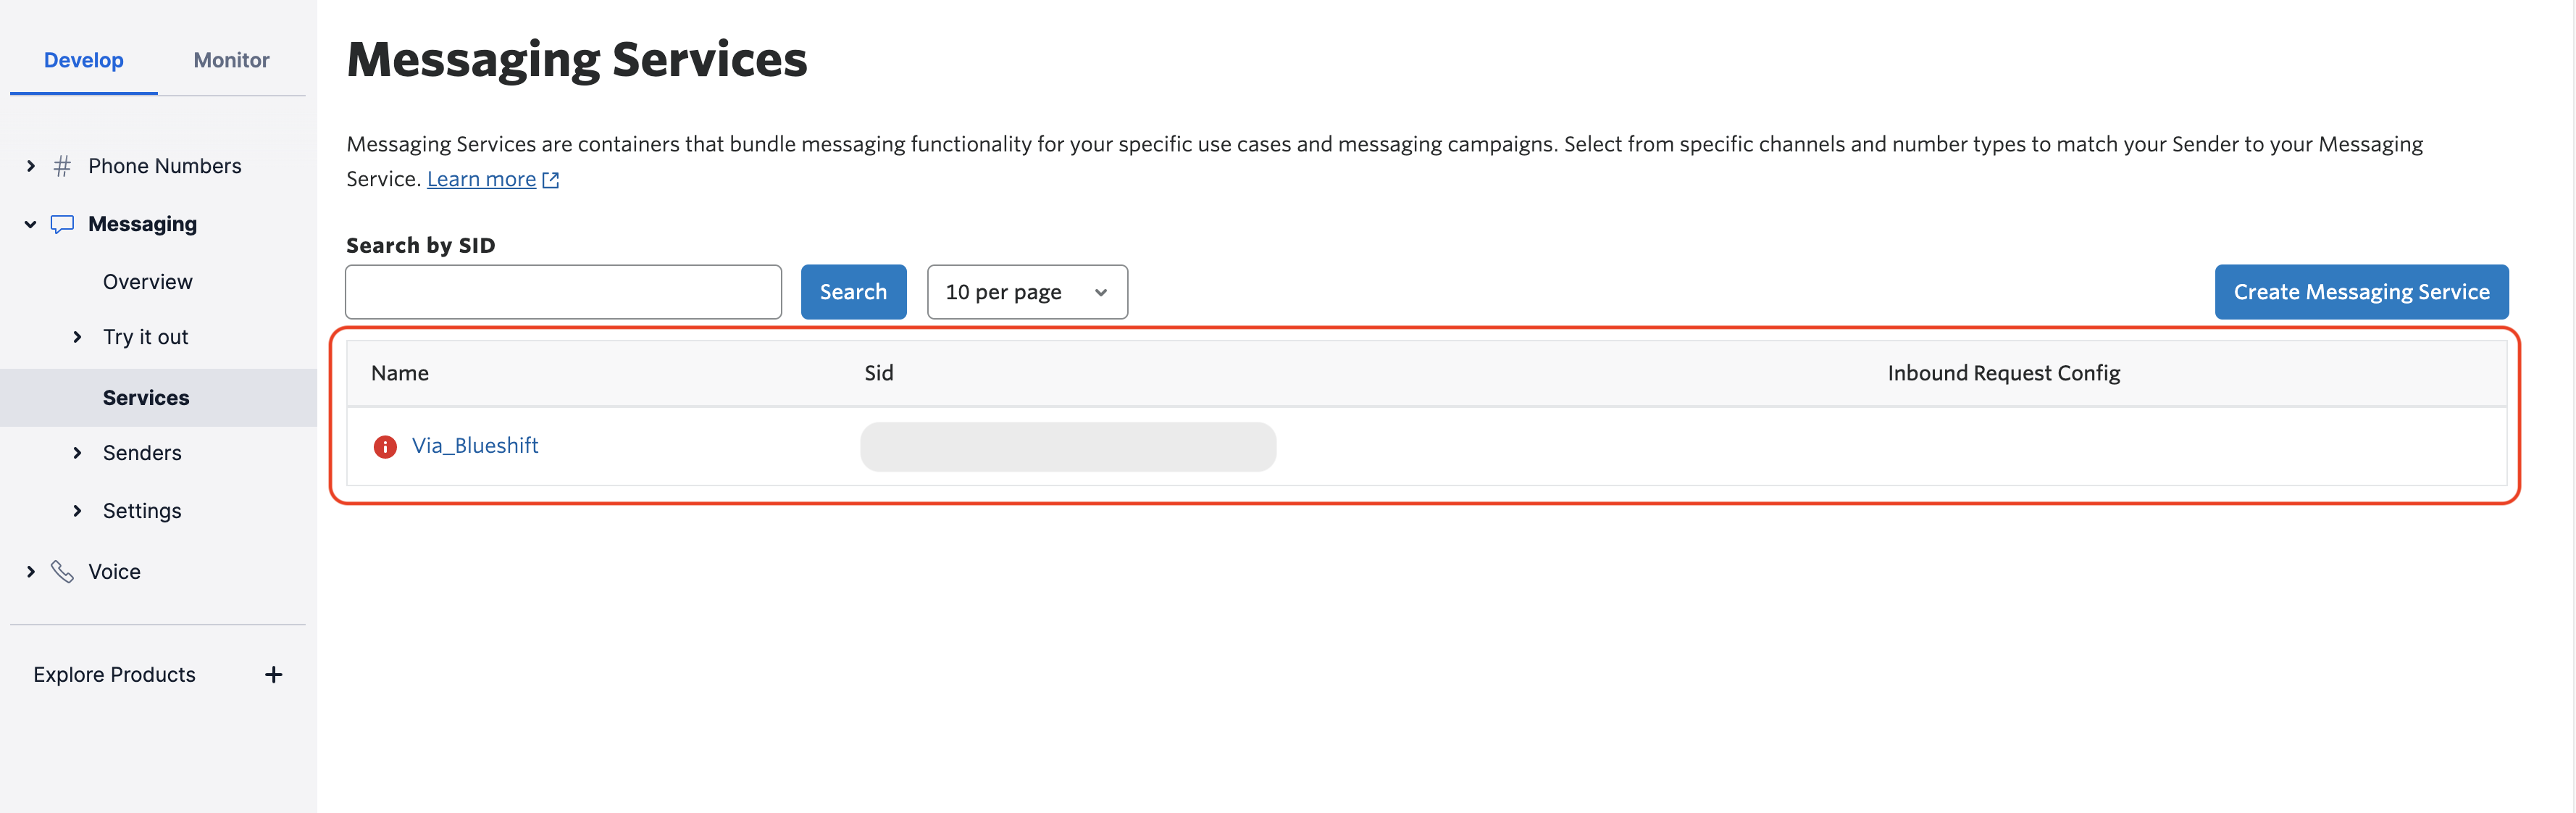Click the Messaging chat bubble icon
Screen dimensions: 2576x813
coord(62,224)
